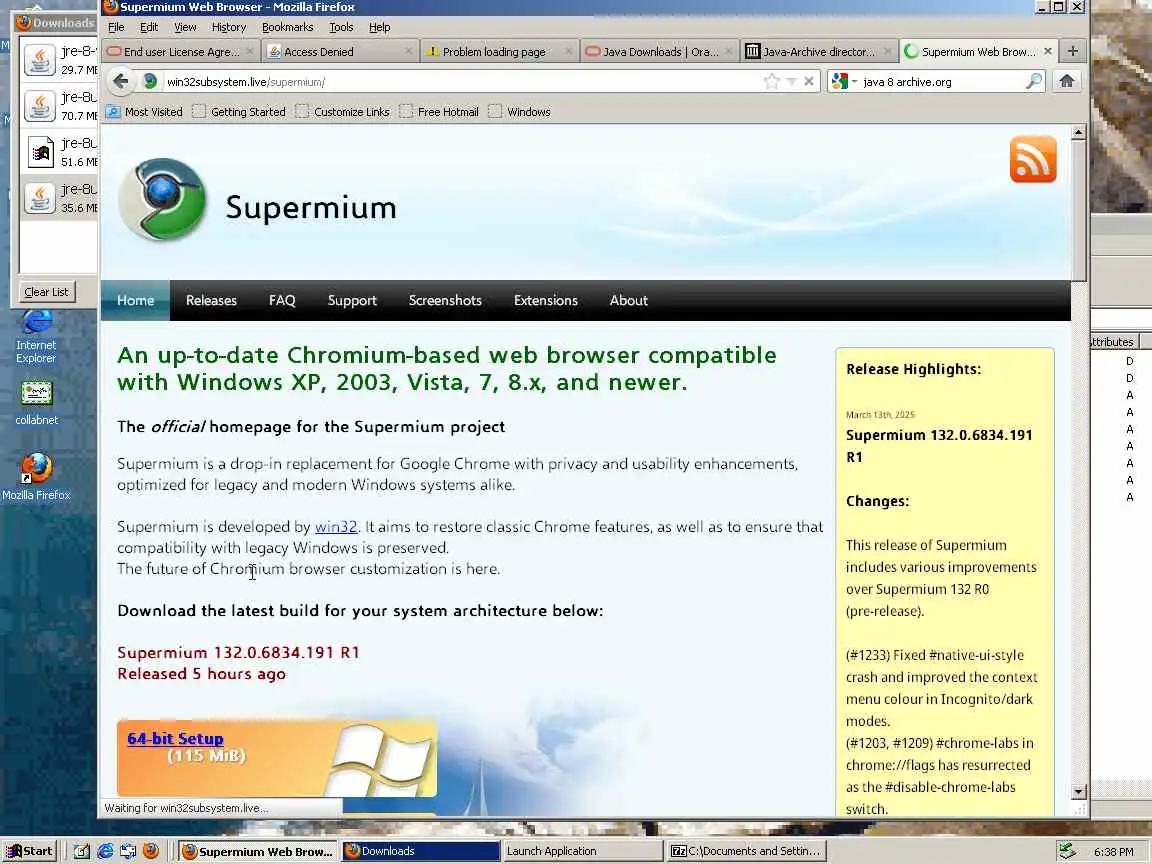Bookmark this page with the star icon
The height and width of the screenshot is (864, 1152).
click(x=771, y=82)
